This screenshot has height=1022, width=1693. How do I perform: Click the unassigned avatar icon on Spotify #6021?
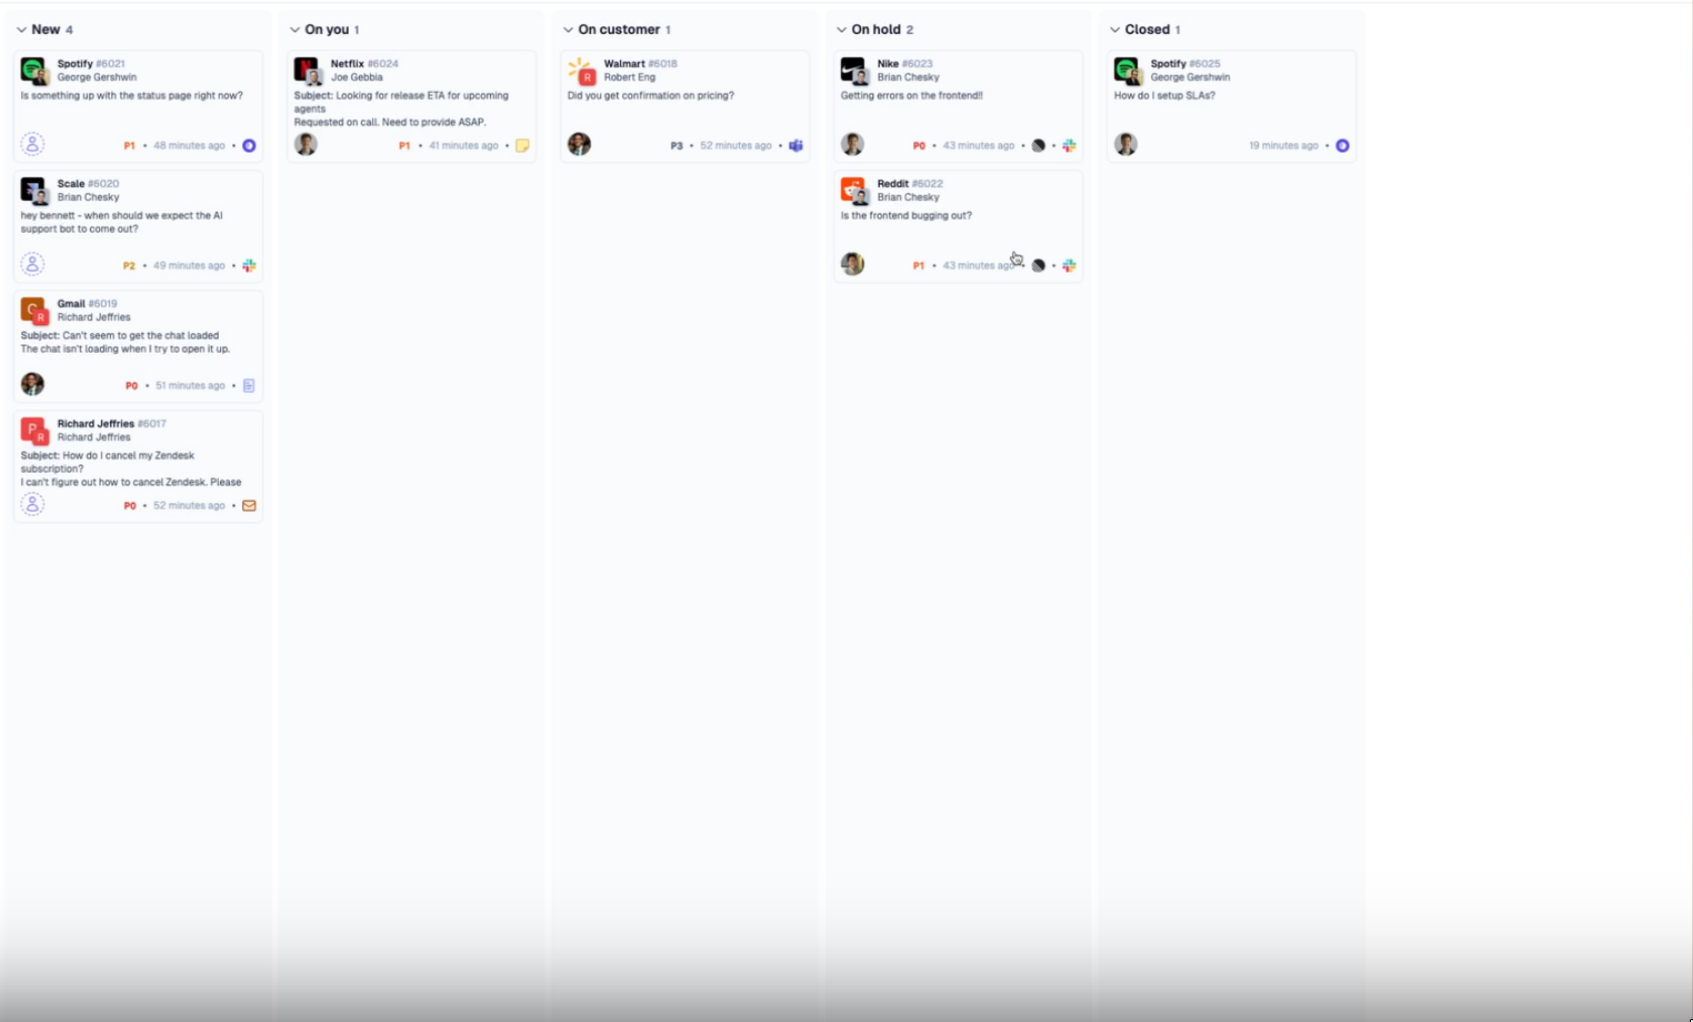click(x=32, y=144)
